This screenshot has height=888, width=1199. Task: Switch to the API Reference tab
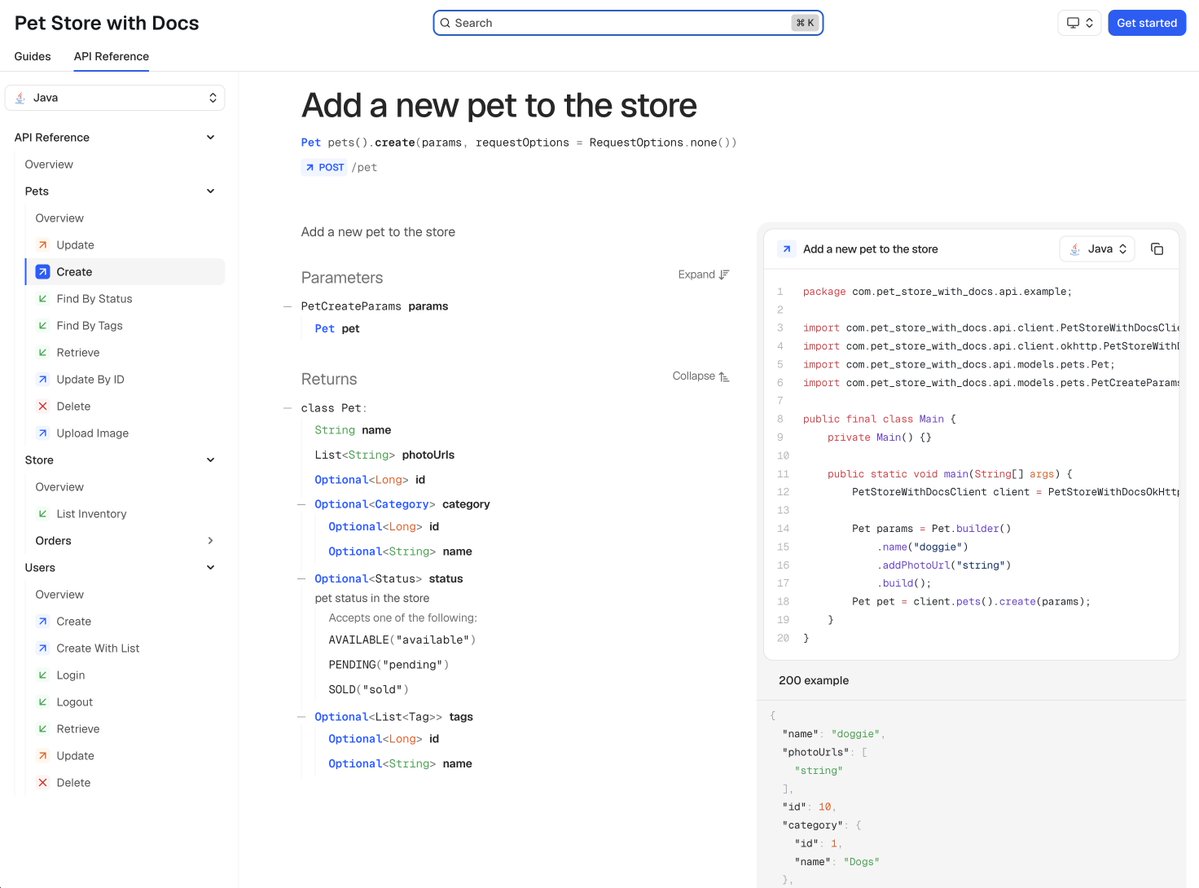point(111,56)
